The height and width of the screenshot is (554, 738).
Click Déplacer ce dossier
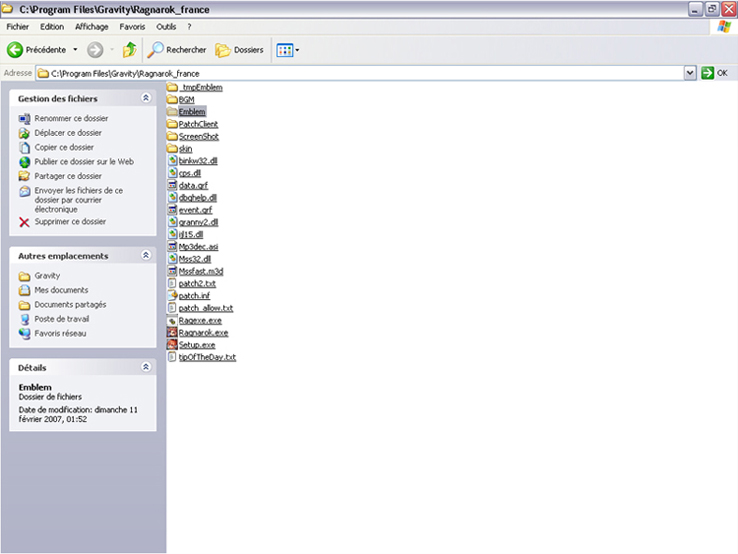pyautogui.click(x=68, y=133)
